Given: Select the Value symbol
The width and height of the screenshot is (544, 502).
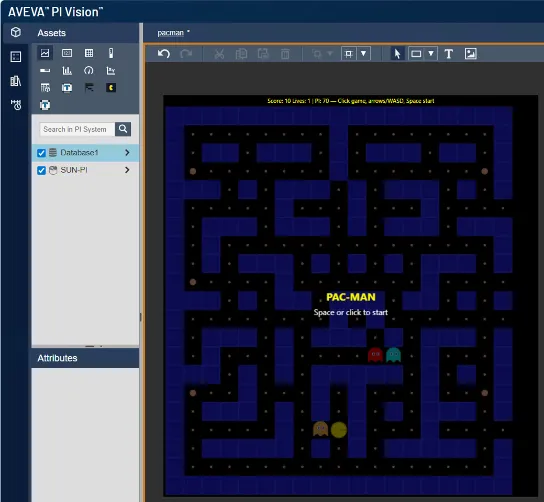Looking at the screenshot, I should (x=67, y=53).
